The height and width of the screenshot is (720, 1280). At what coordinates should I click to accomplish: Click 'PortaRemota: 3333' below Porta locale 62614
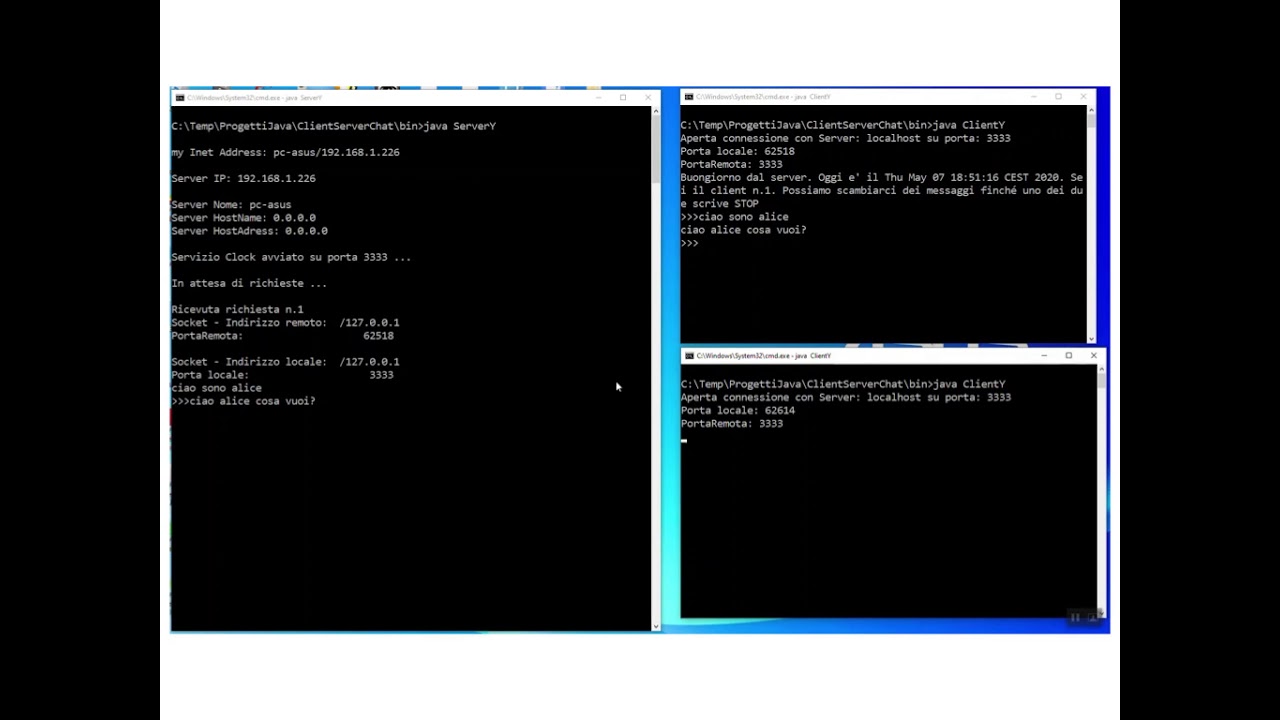click(x=732, y=423)
